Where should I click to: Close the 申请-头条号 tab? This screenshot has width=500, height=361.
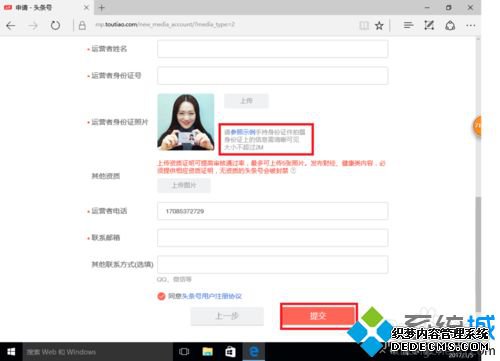[x=86, y=7]
